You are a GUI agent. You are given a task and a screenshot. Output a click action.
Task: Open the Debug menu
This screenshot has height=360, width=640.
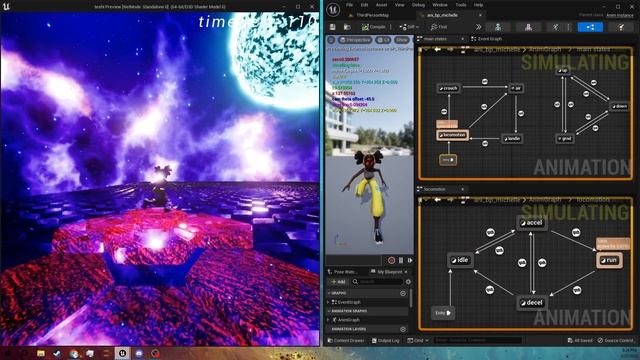click(x=418, y=5)
